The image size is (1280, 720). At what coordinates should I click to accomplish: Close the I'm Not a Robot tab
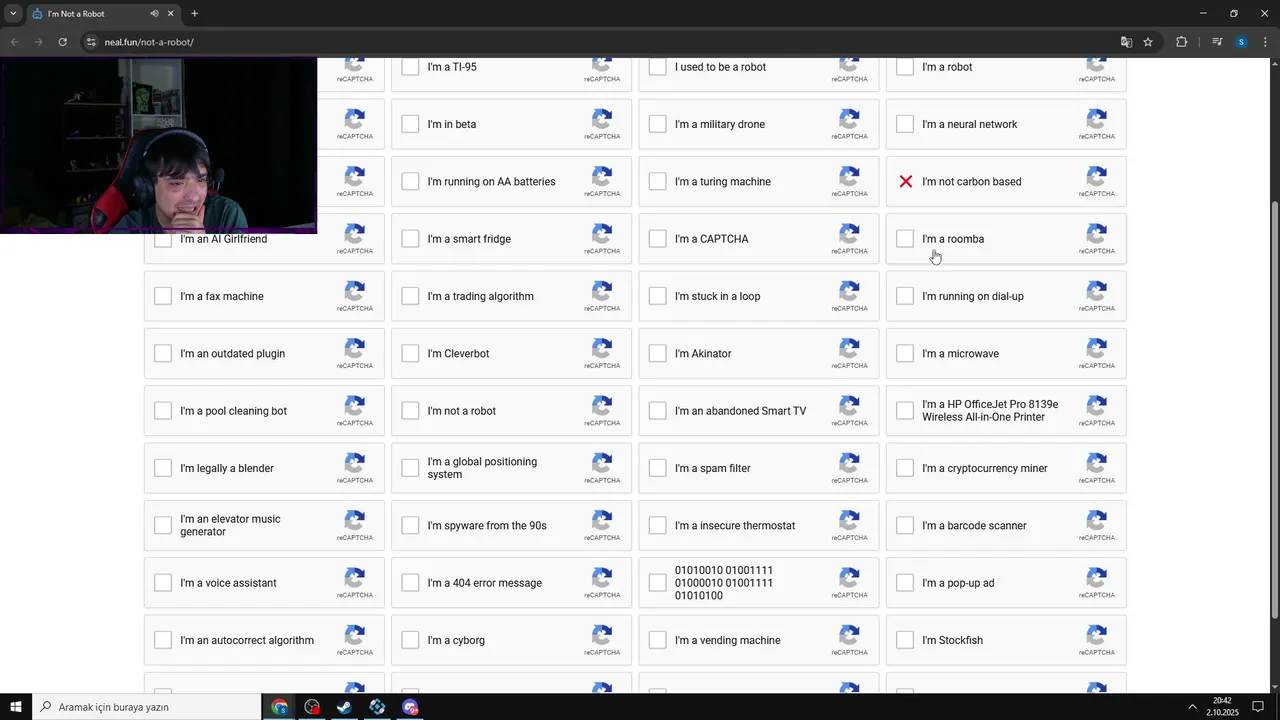pos(171,14)
